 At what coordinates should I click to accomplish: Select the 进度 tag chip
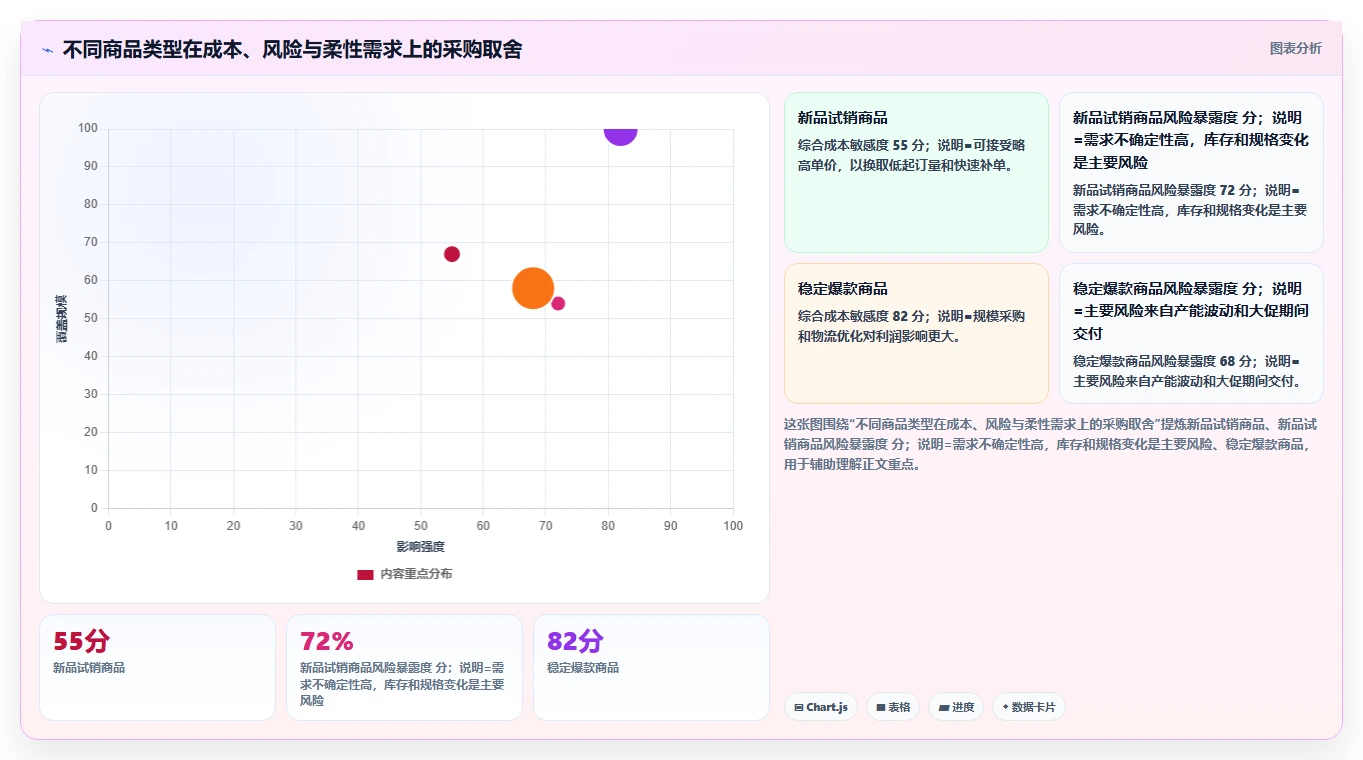click(956, 707)
